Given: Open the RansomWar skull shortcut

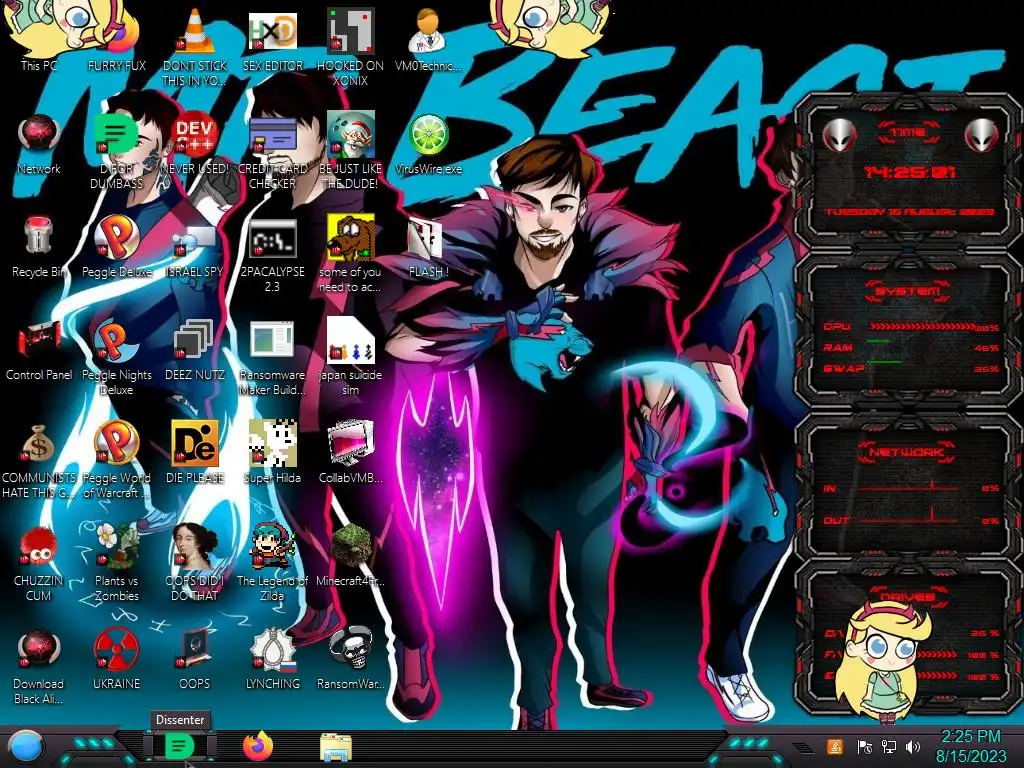Looking at the screenshot, I should pyautogui.click(x=350, y=658).
